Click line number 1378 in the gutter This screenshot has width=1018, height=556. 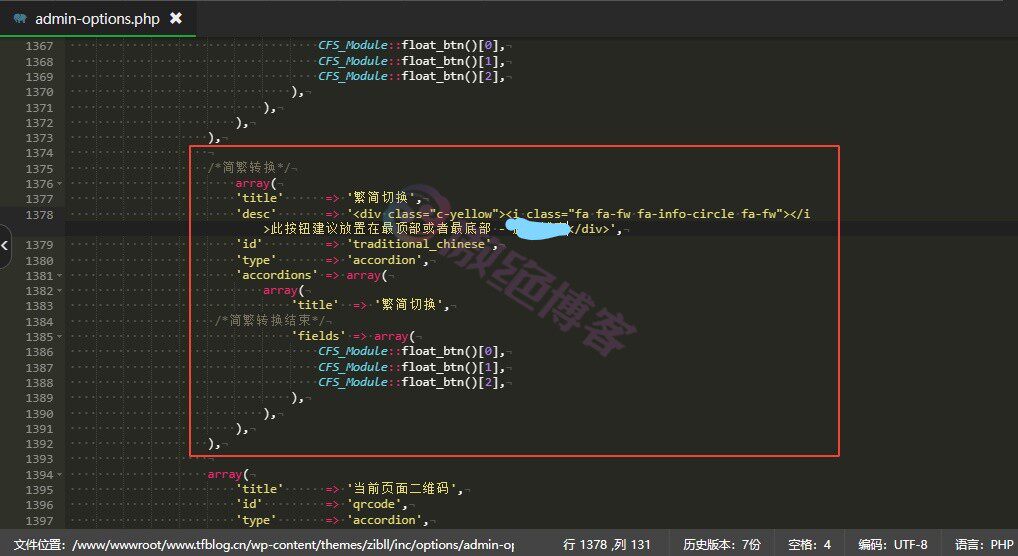point(40,215)
